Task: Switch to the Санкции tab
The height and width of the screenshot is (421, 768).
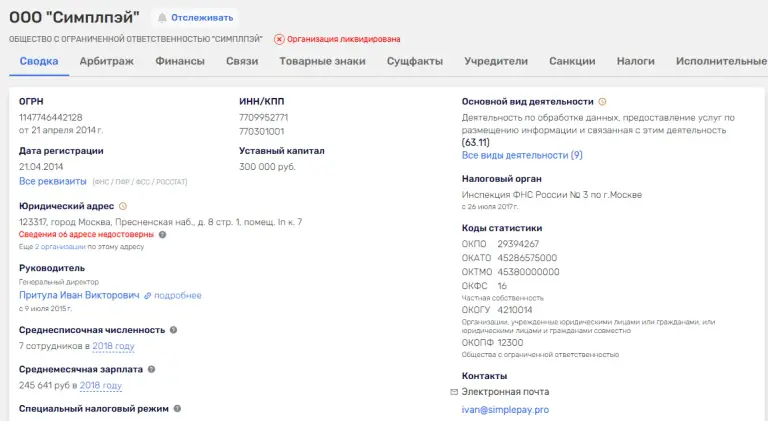Action: (x=572, y=61)
